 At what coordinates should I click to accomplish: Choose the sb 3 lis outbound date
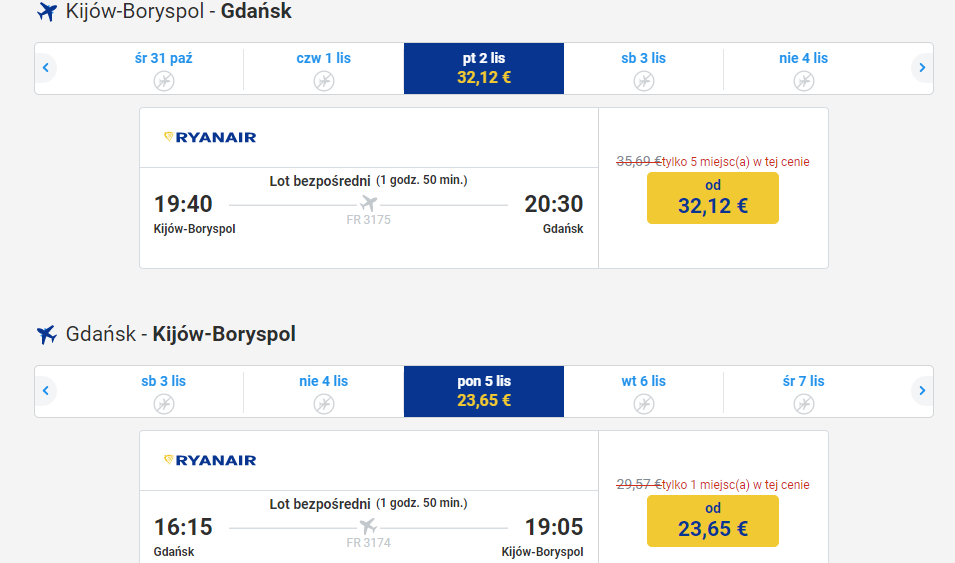coord(644,68)
